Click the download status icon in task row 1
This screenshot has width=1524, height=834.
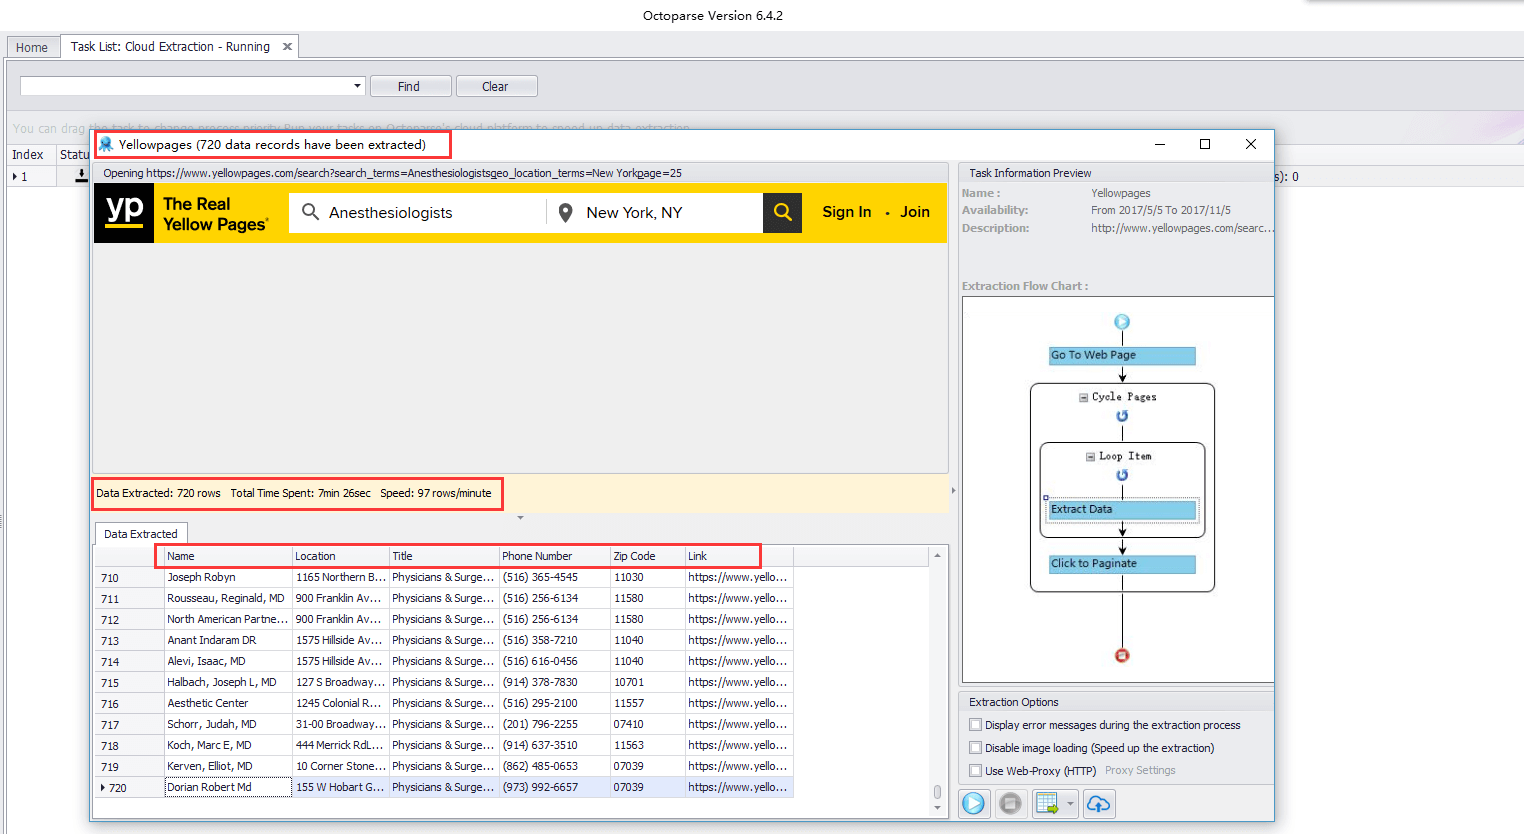click(82, 176)
